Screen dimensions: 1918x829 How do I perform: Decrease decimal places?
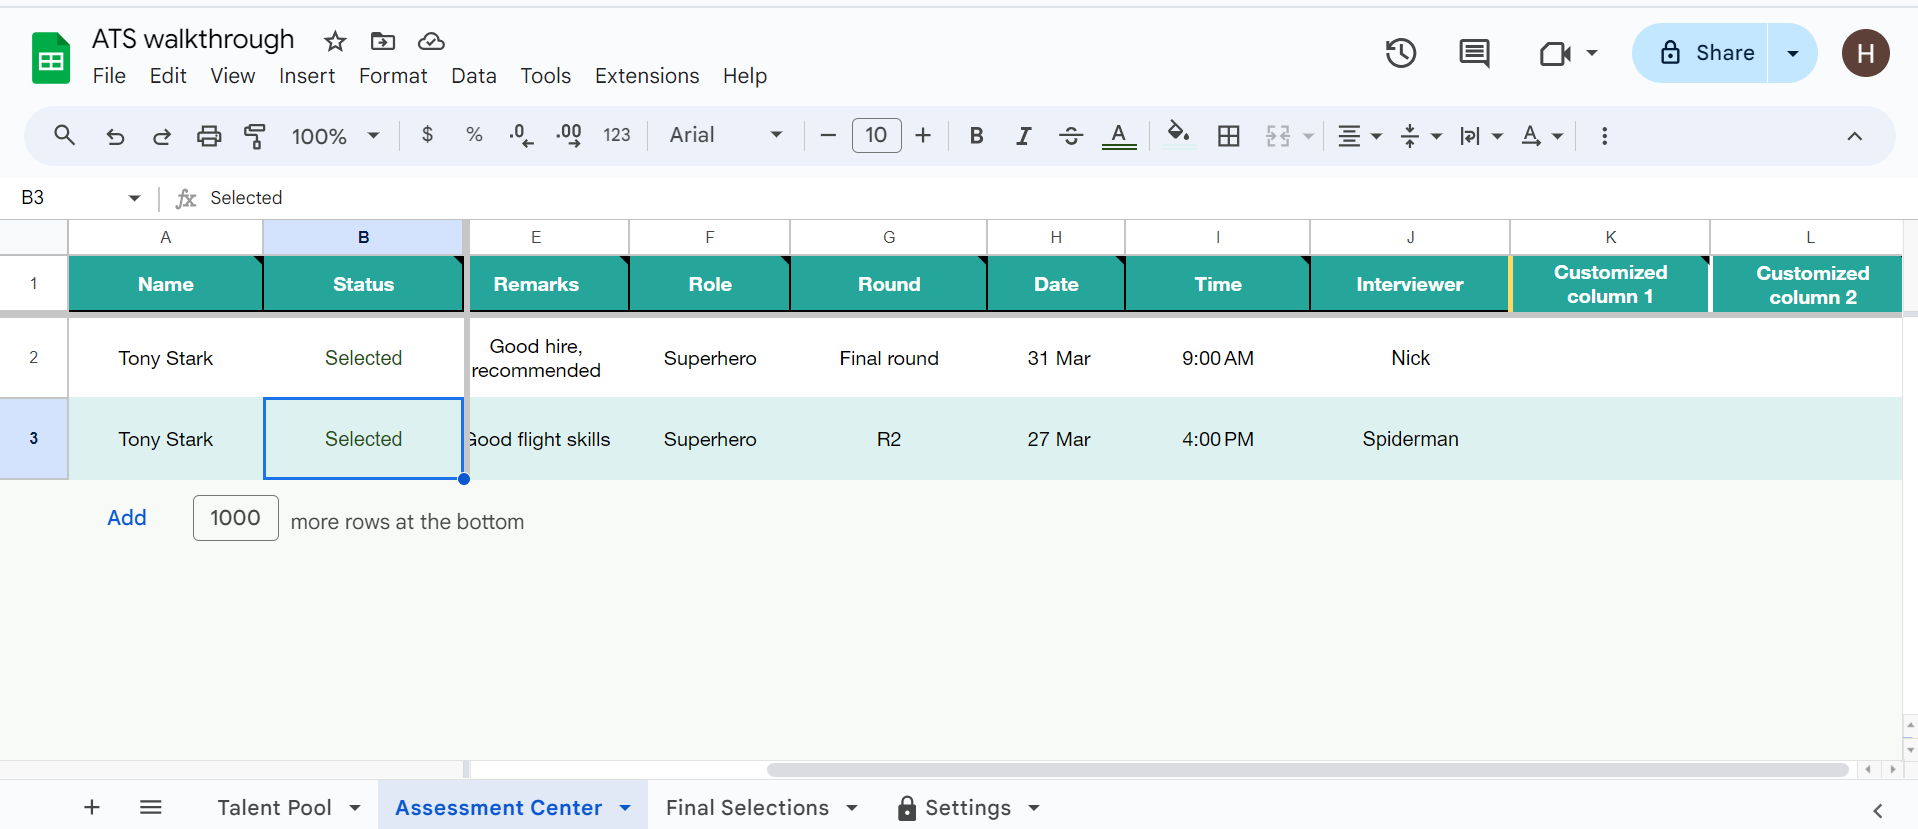click(x=521, y=135)
